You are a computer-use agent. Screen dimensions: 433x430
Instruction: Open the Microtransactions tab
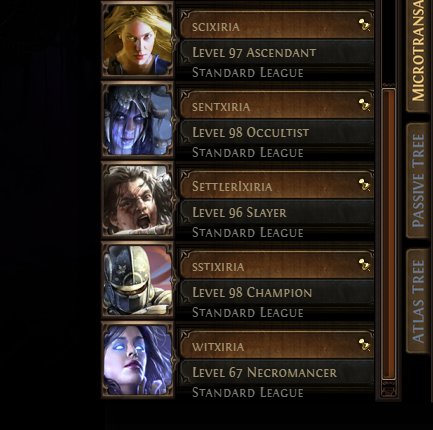point(418,55)
